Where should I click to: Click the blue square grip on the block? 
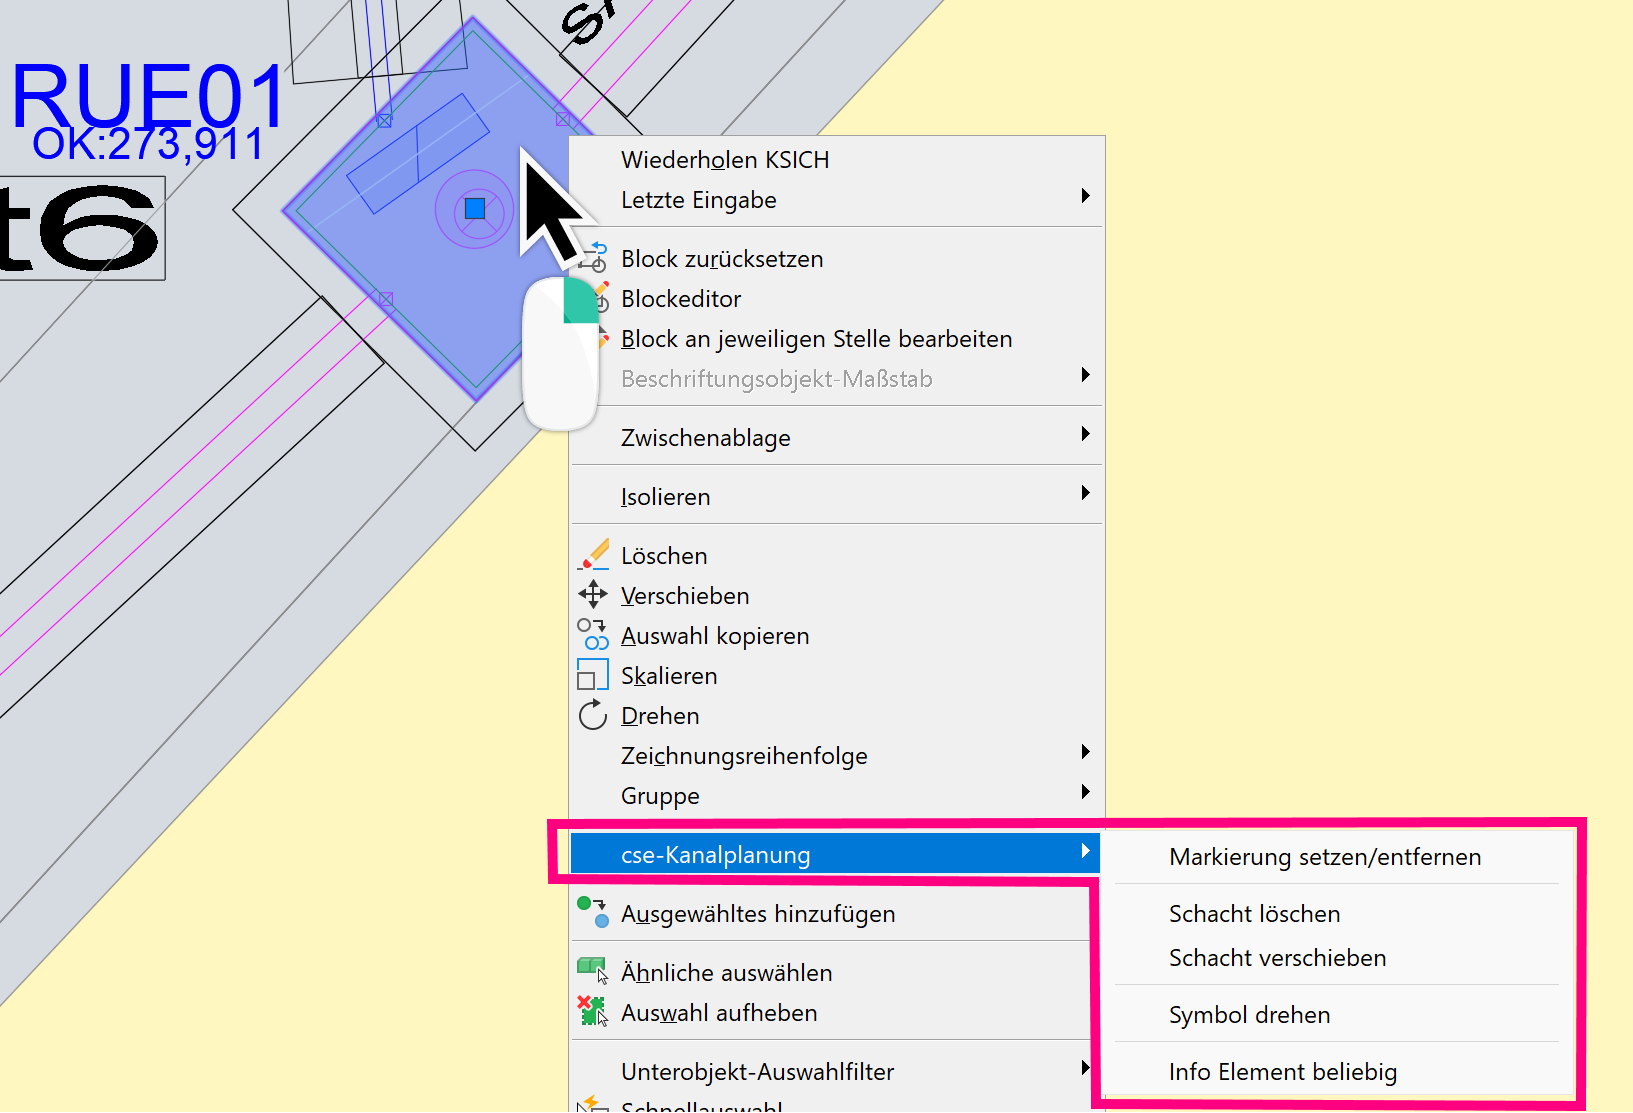coord(475,208)
